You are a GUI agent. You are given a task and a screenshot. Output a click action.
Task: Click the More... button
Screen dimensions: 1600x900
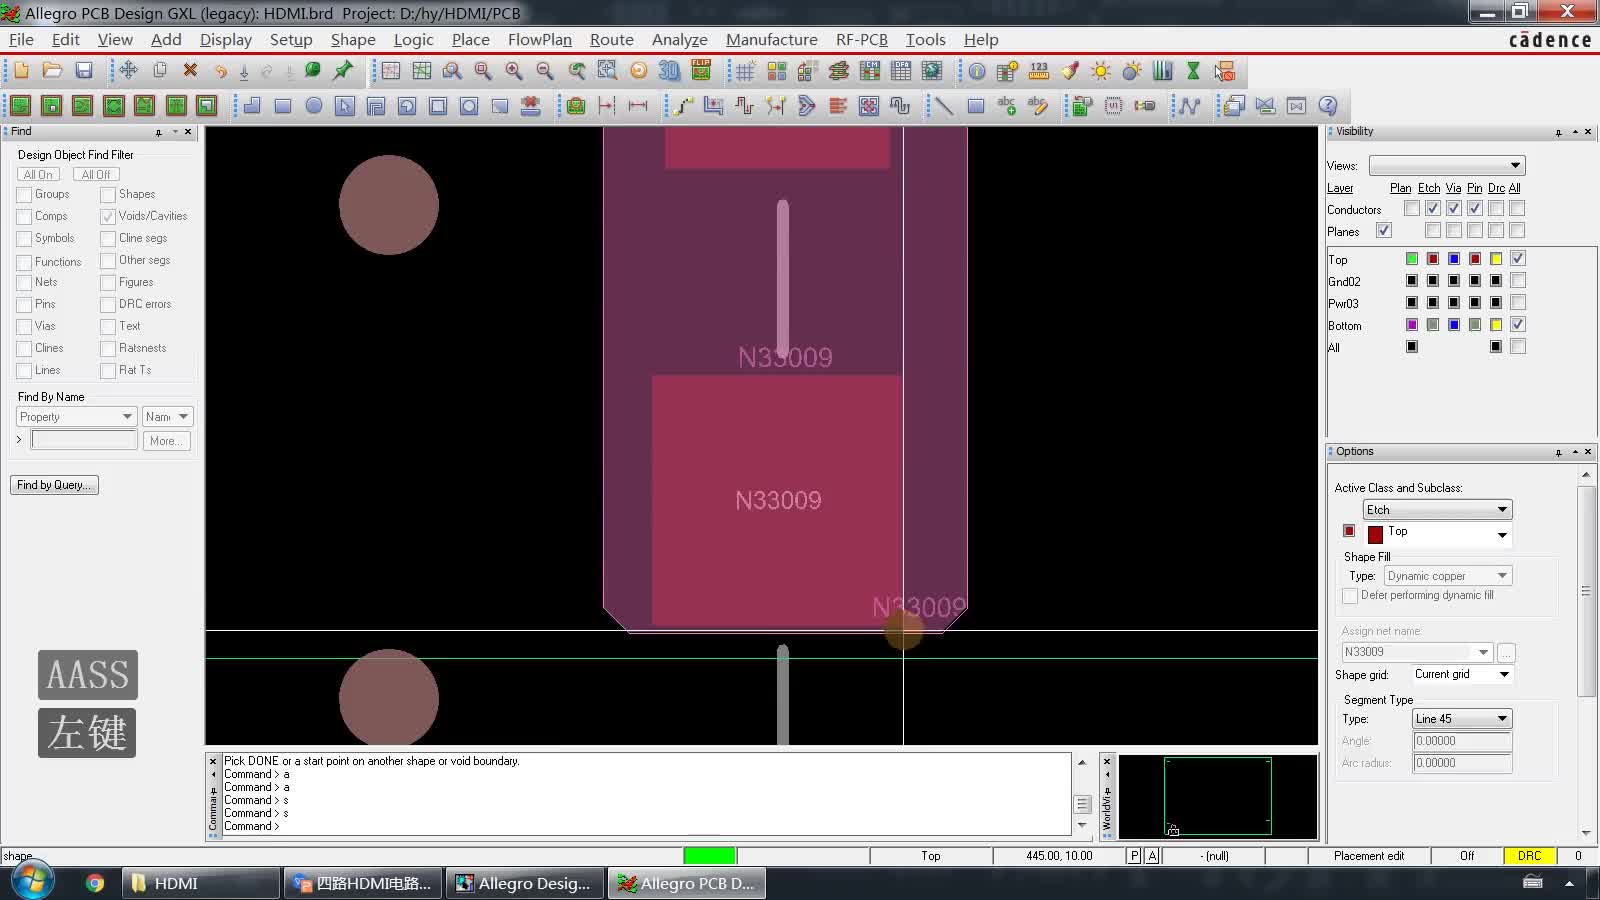click(x=165, y=440)
